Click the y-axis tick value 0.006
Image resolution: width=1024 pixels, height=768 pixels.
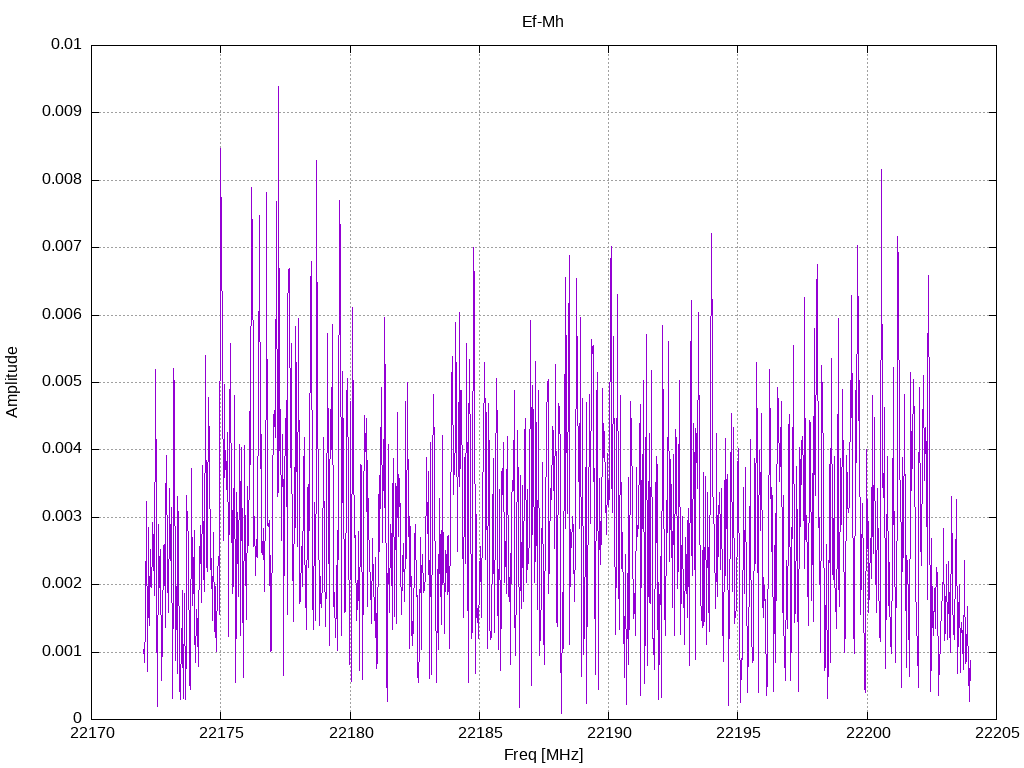point(62,315)
